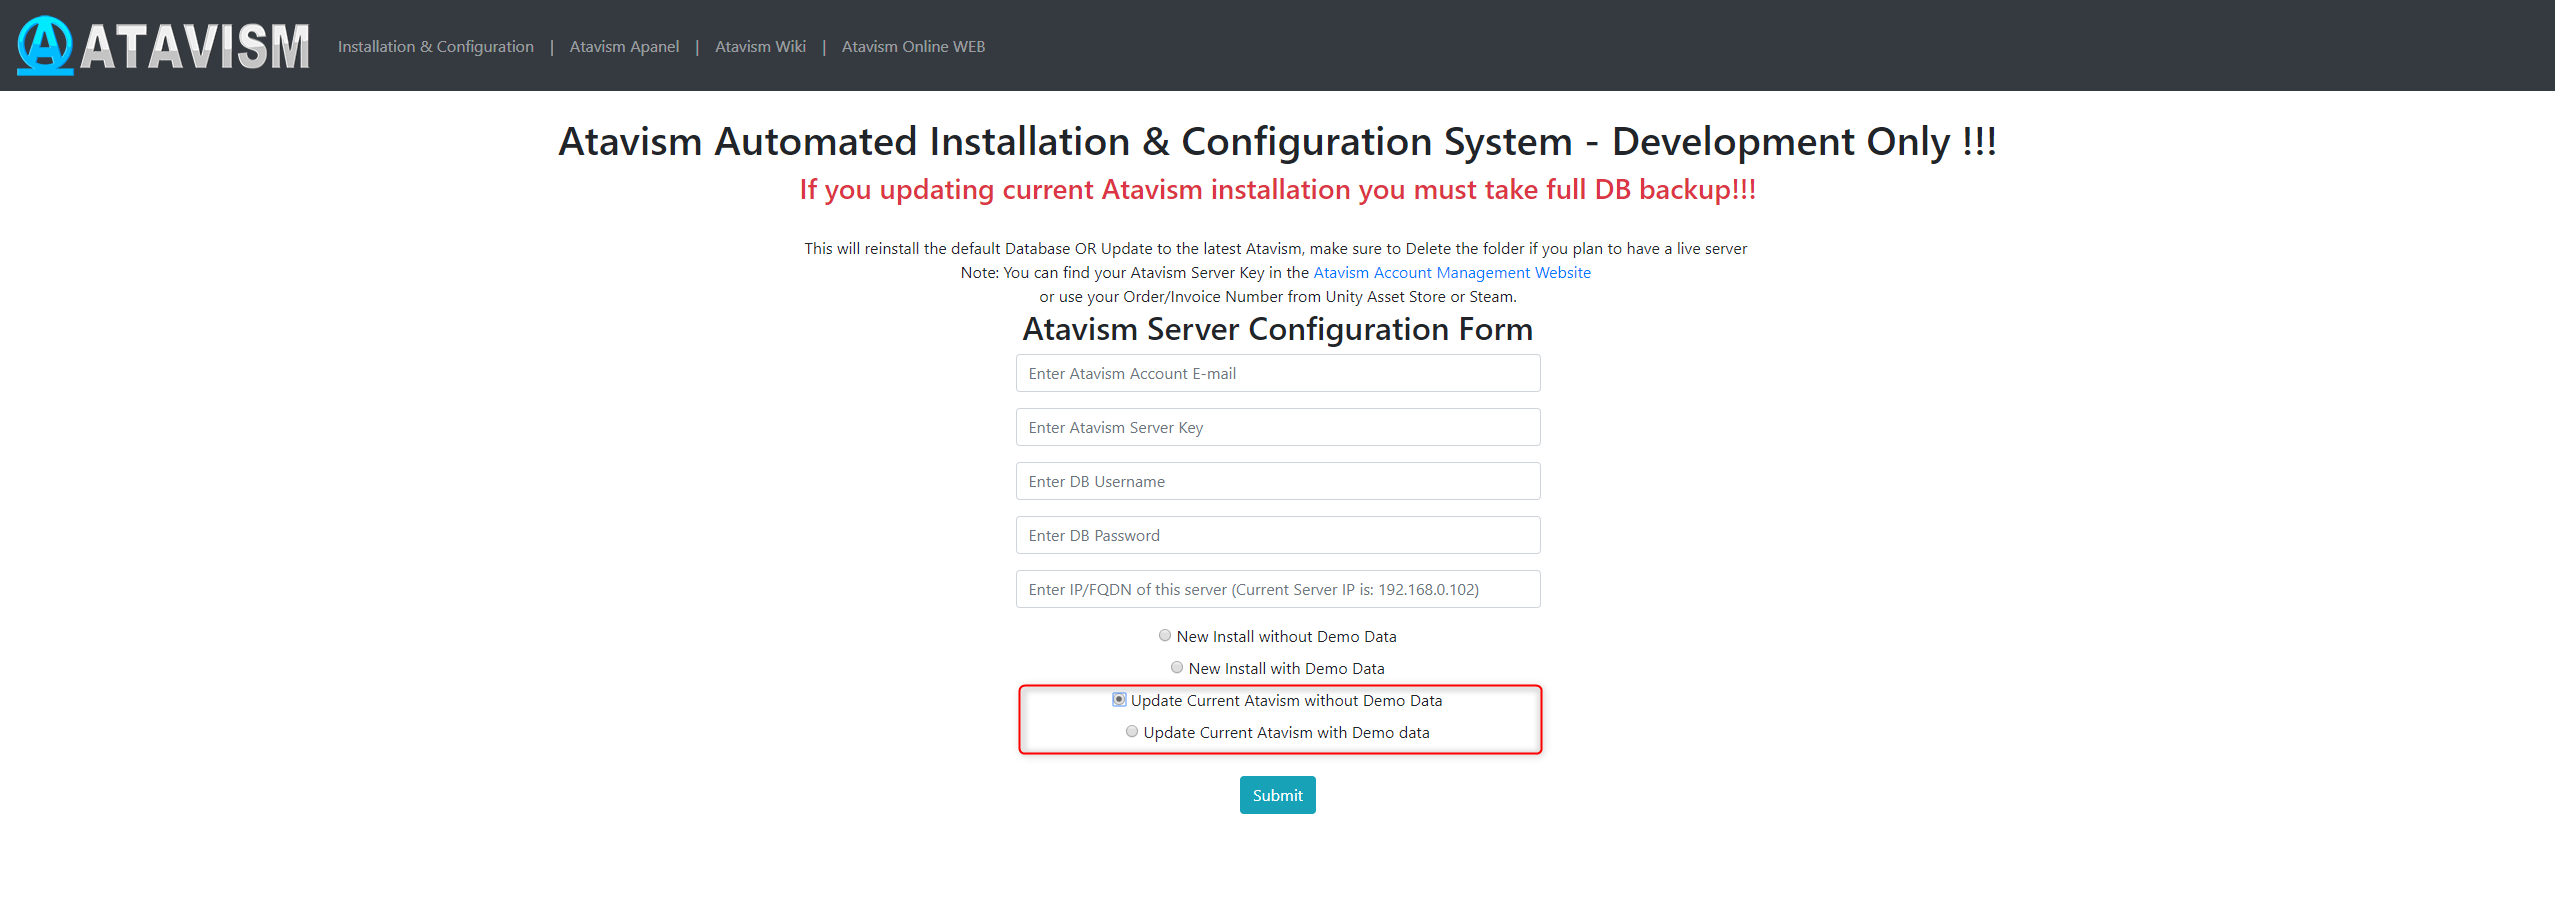Click into the Atavism Server Key field
Image resolution: width=2555 pixels, height=907 pixels.
tap(1277, 428)
